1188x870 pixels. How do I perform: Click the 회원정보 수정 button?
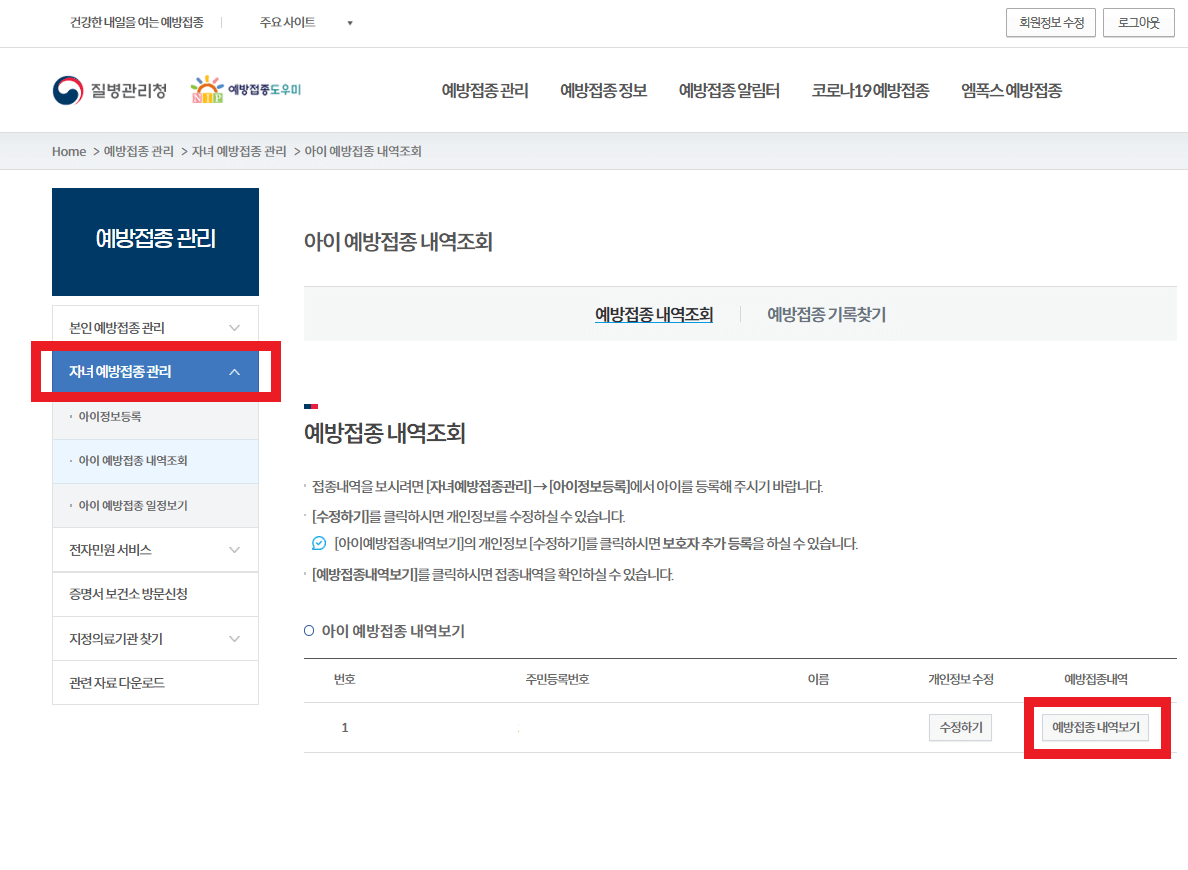pyautogui.click(x=1051, y=23)
